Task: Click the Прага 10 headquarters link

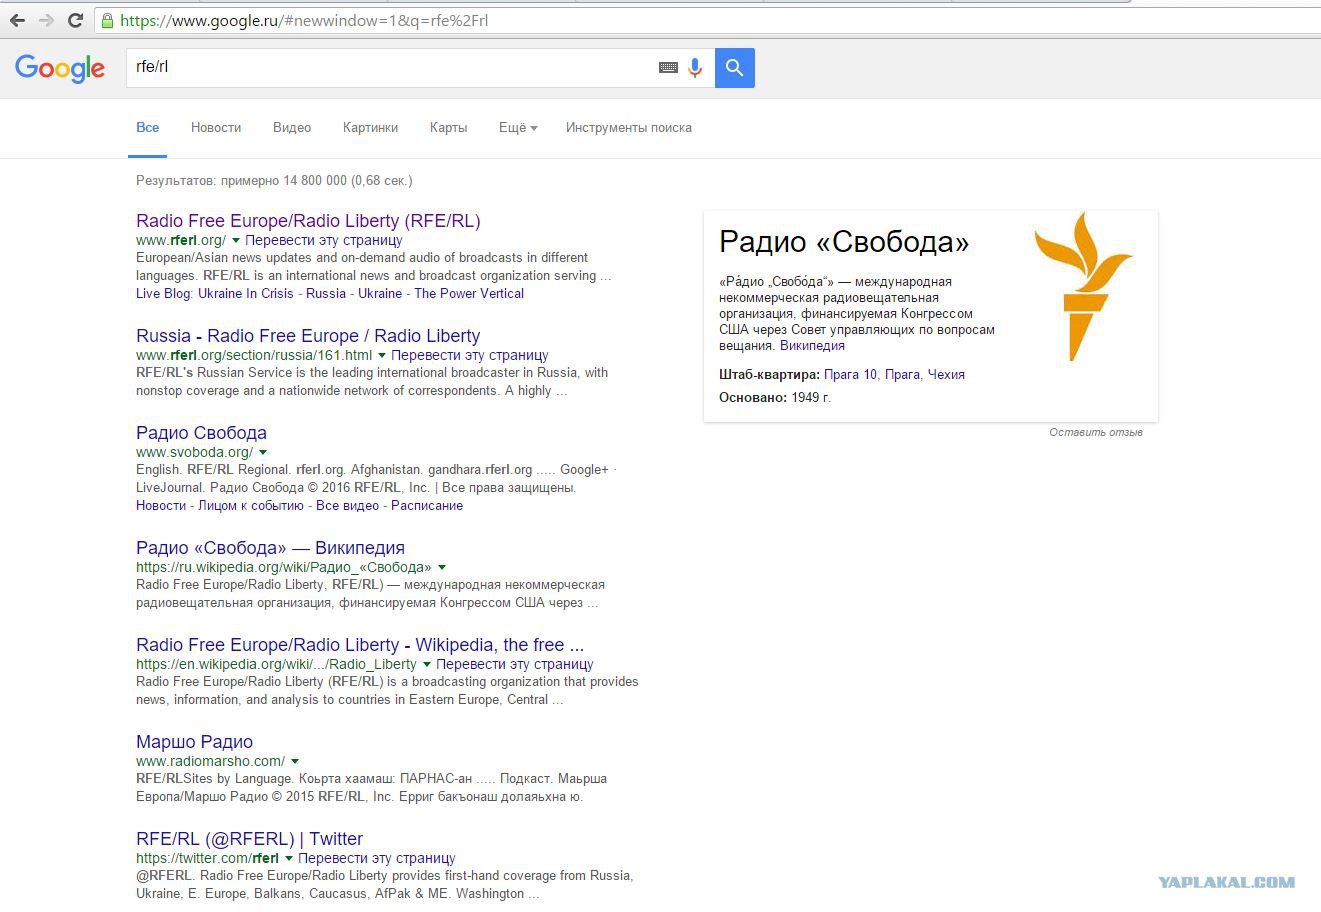Action: click(x=850, y=375)
